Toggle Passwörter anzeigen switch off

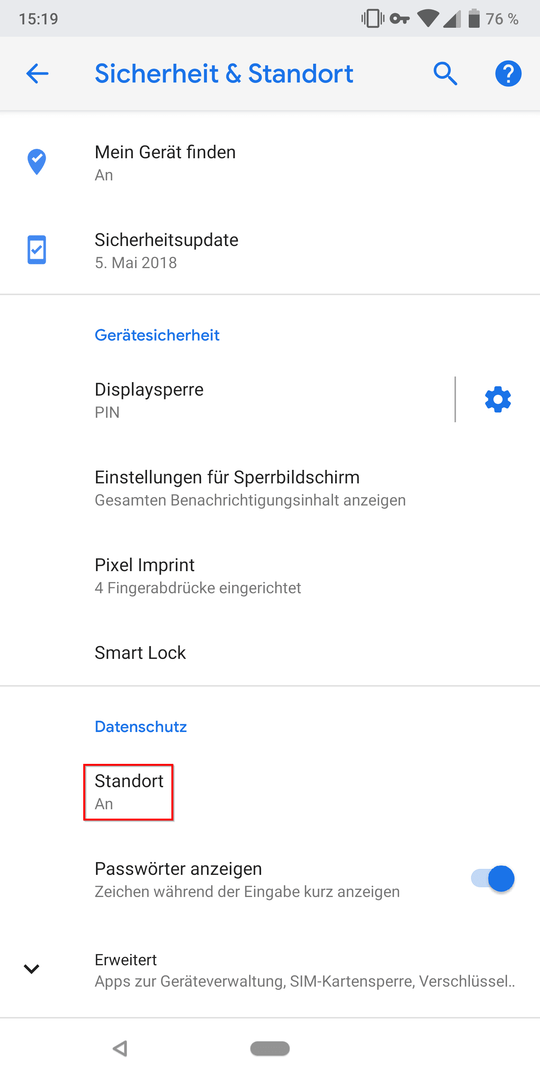pos(493,879)
